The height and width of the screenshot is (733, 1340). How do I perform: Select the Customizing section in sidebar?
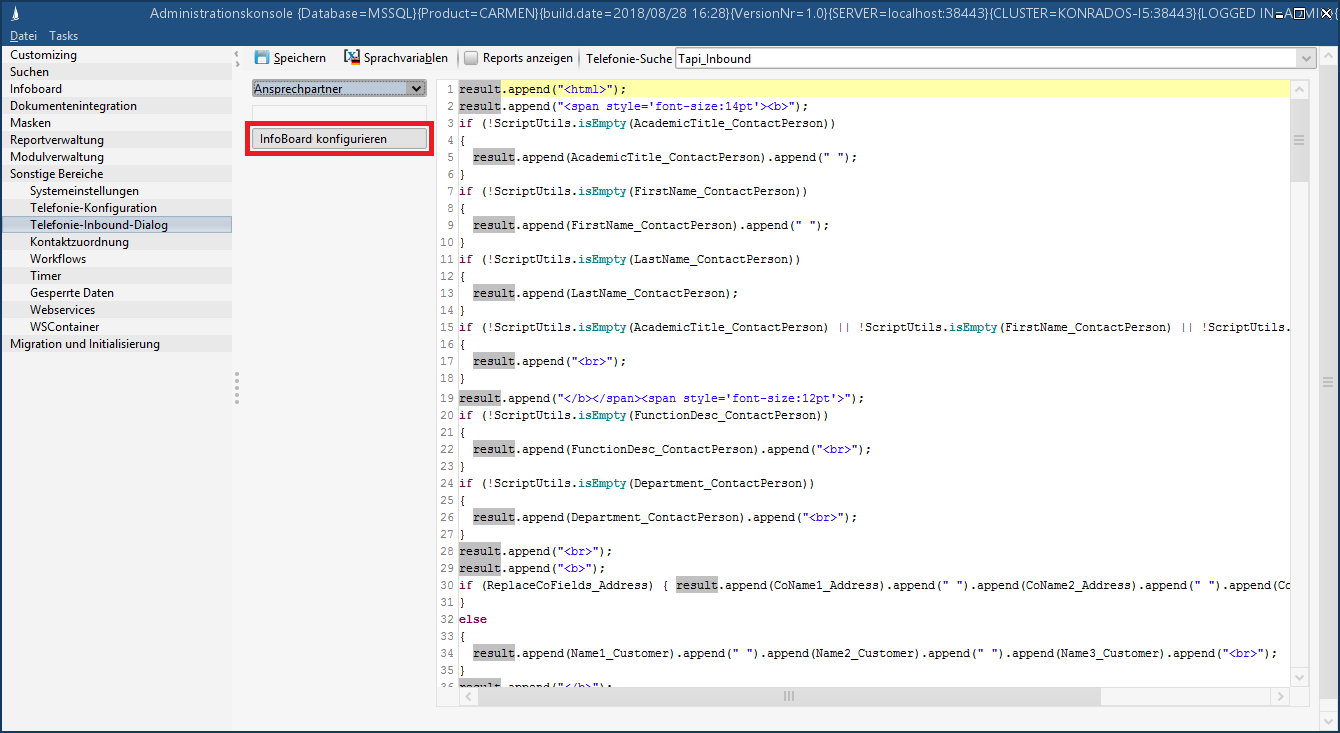pos(43,55)
